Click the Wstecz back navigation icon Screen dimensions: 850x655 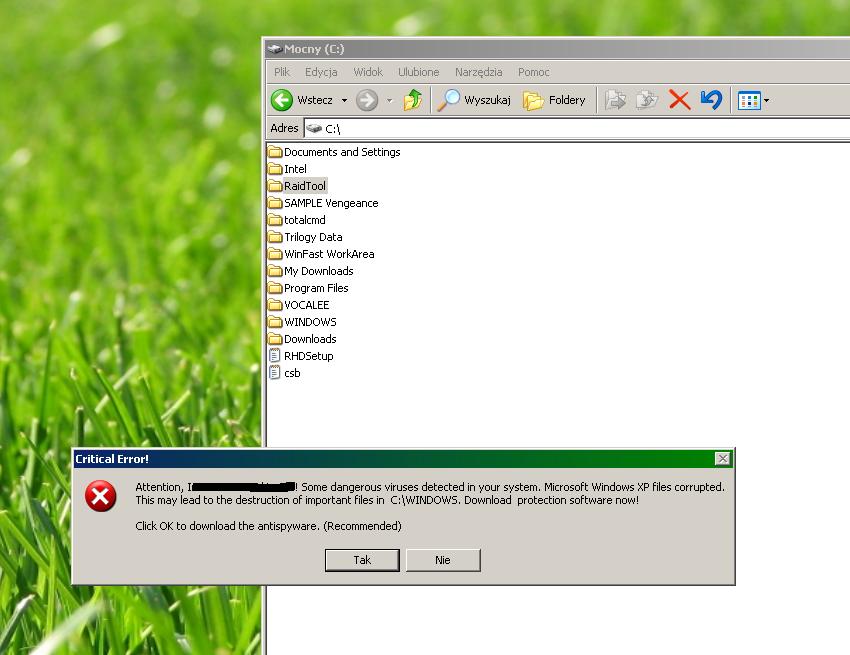coord(282,100)
